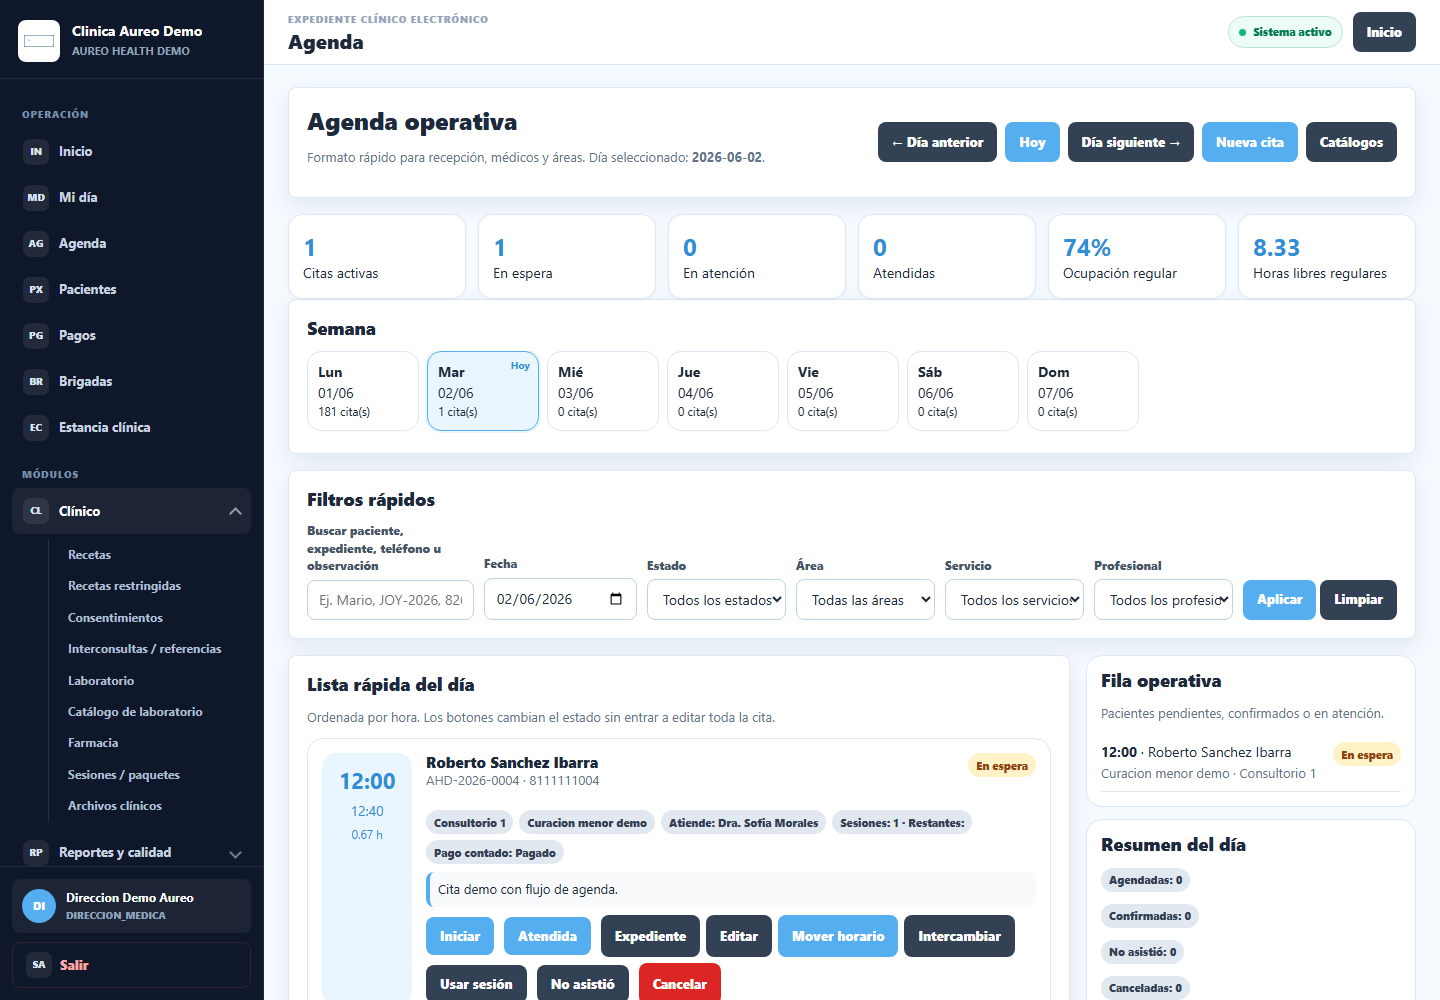Click the BR badge icon for Brigadas
1440x1000 pixels.
(x=36, y=382)
